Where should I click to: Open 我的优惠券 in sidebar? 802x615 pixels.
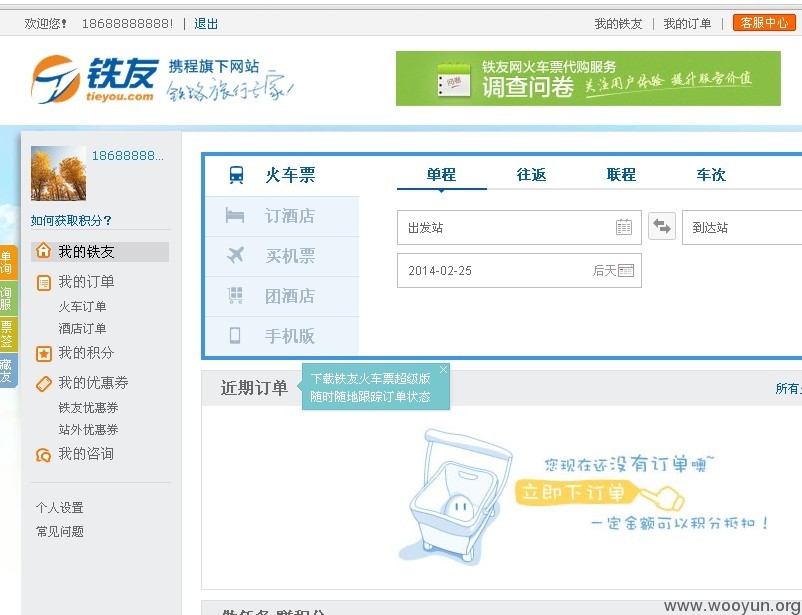[x=93, y=383]
